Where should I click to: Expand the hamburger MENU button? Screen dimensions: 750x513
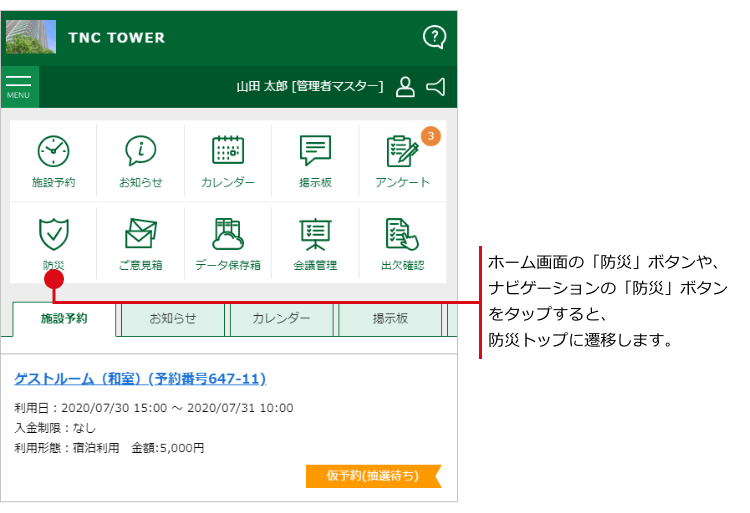coord(19,86)
